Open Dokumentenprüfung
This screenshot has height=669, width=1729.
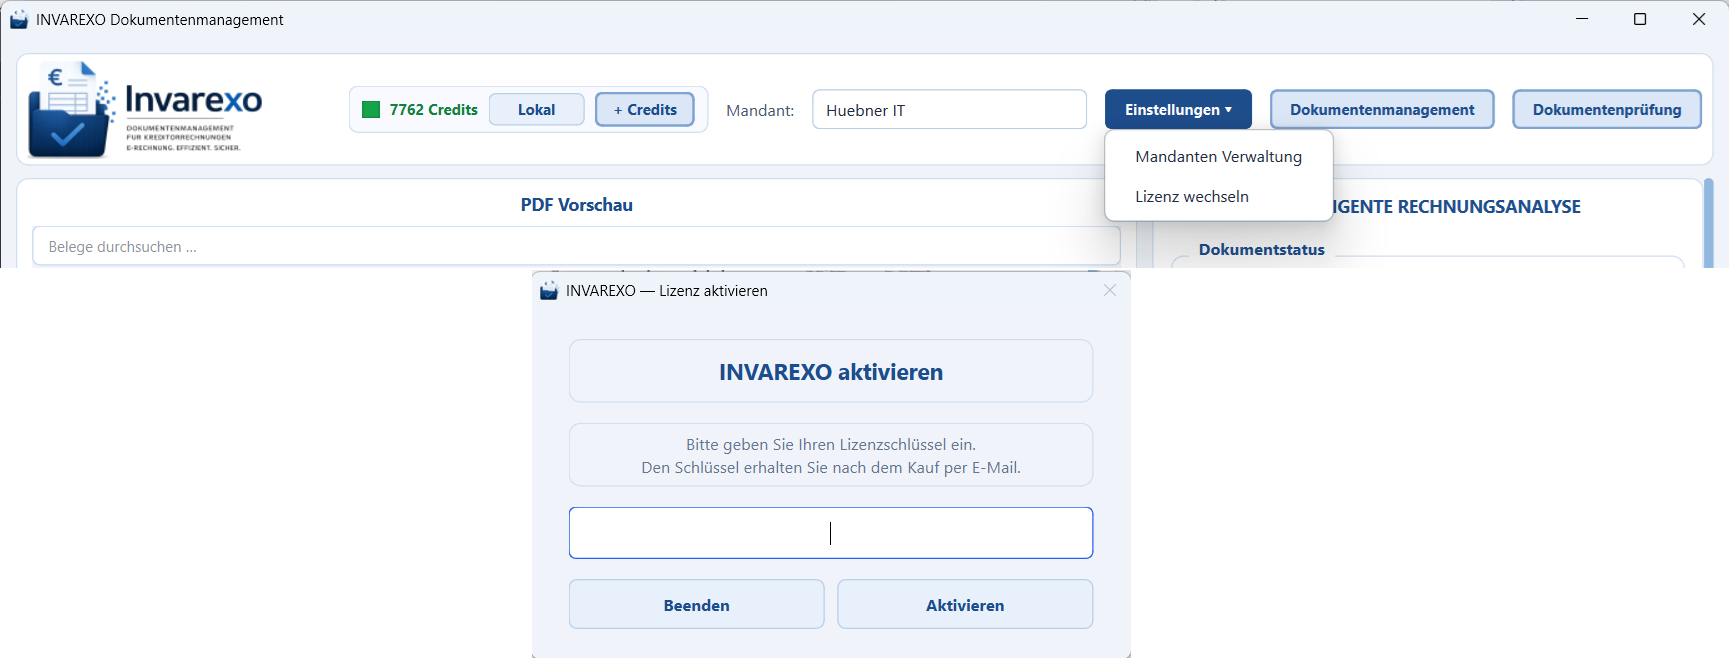click(x=1607, y=110)
